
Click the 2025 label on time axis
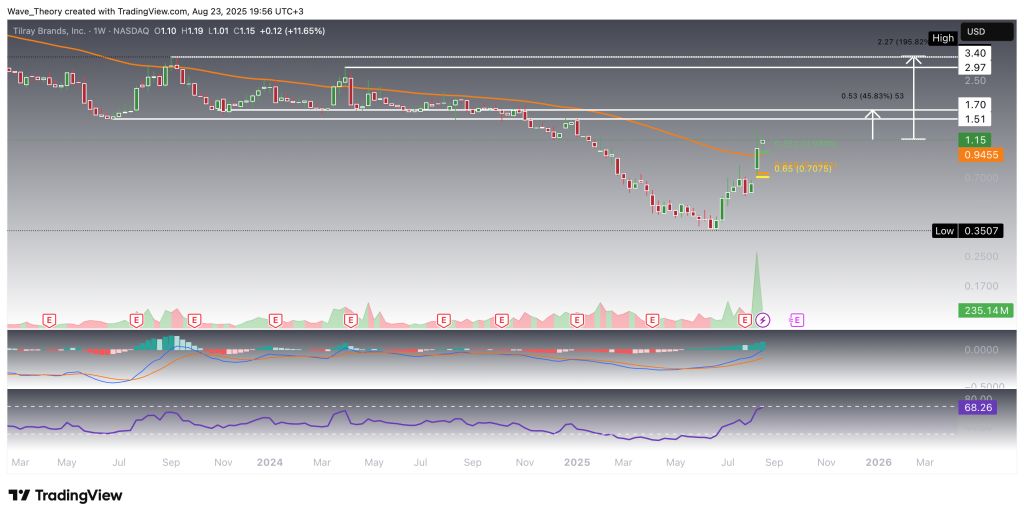tap(577, 462)
